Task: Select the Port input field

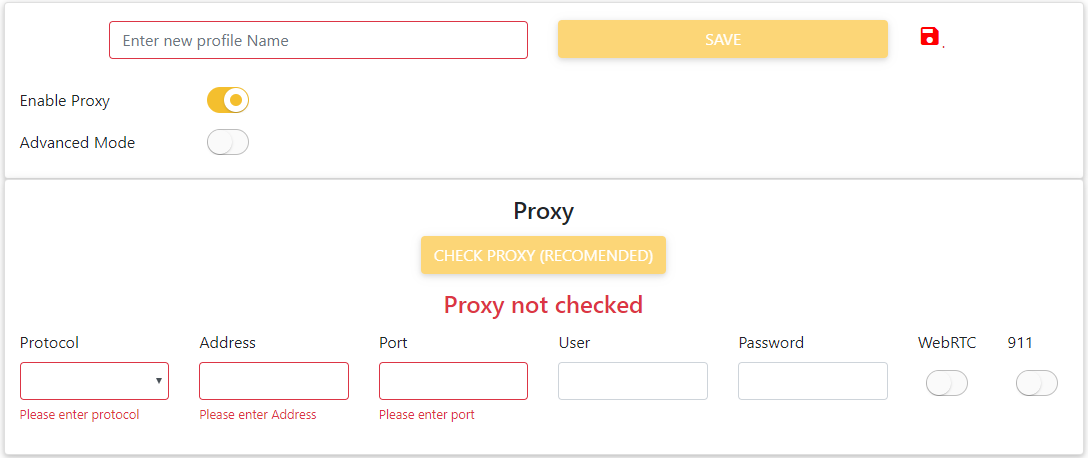Action: tap(453, 381)
